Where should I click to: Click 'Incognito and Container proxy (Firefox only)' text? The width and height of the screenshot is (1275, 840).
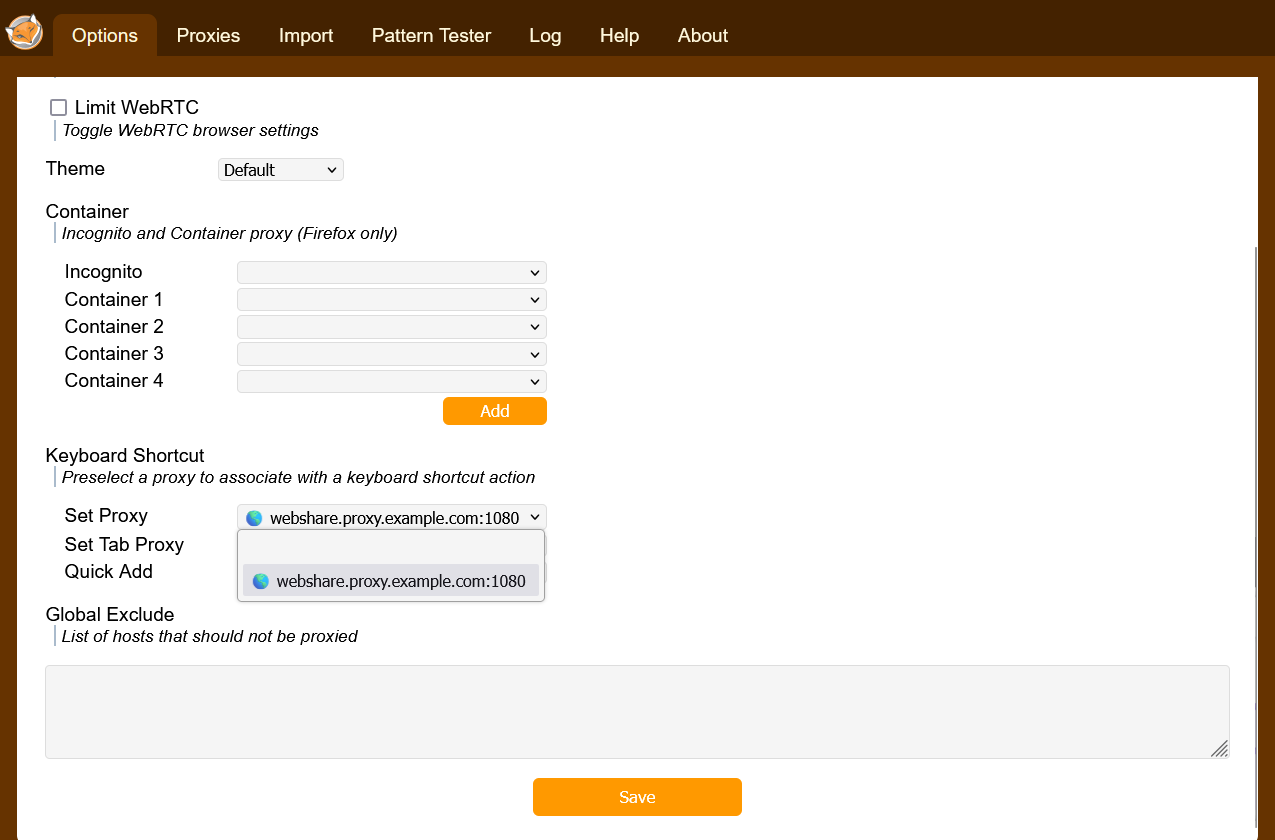[x=230, y=233]
